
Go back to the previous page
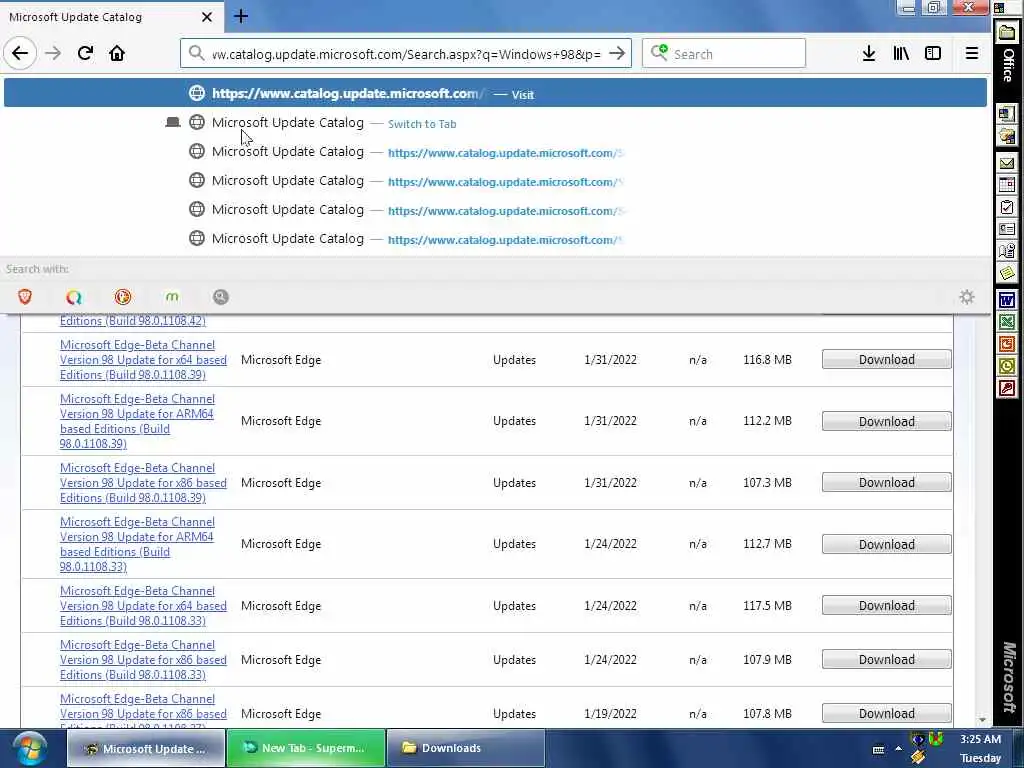[x=20, y=53]
